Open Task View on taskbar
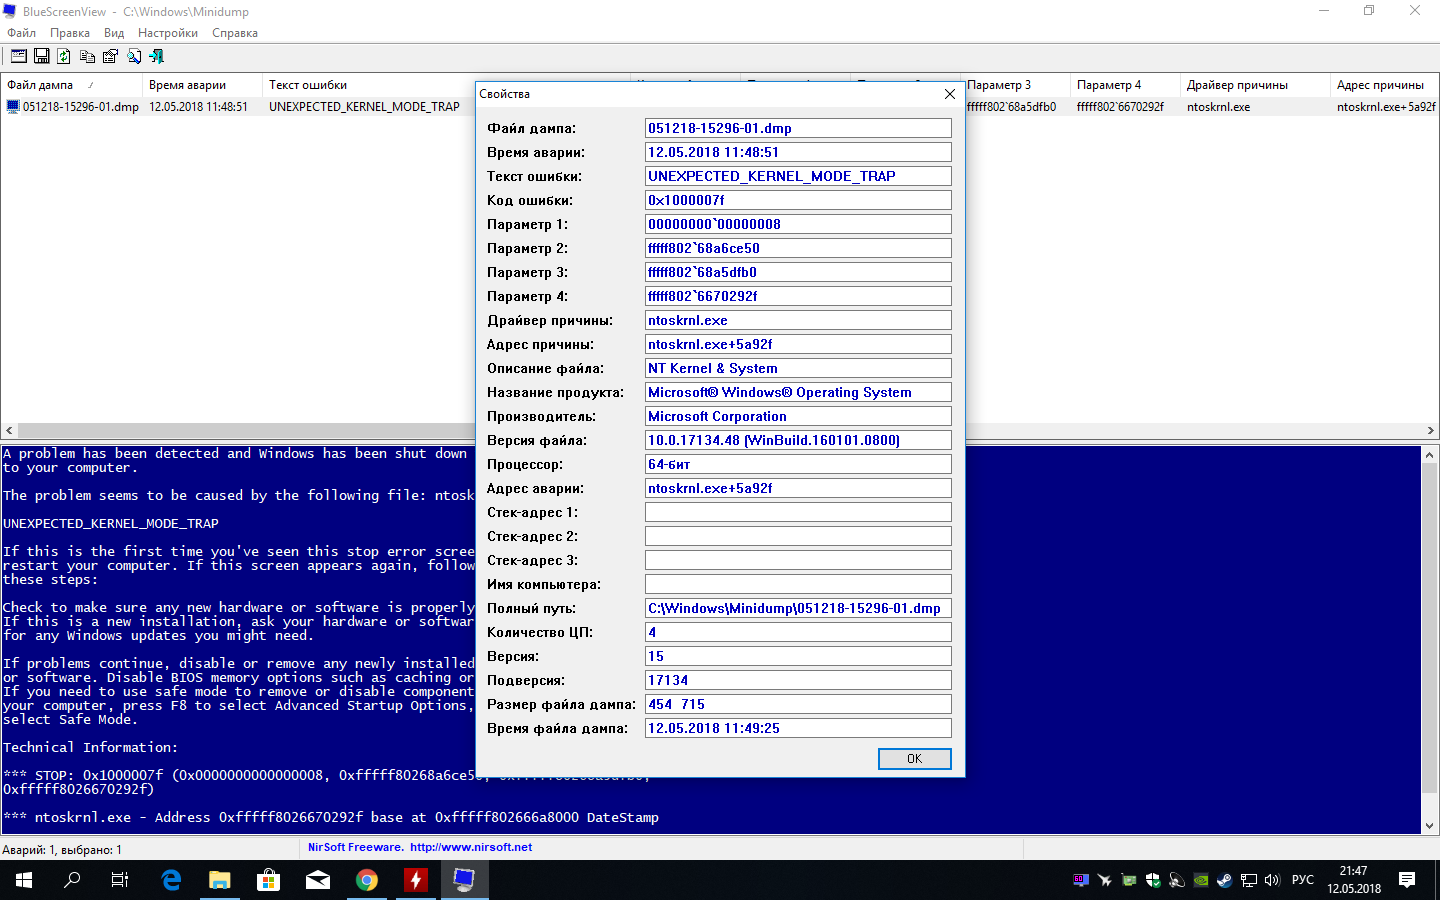Image resolution: width=1440 pixels, height=900 pixels. (120, 880)
